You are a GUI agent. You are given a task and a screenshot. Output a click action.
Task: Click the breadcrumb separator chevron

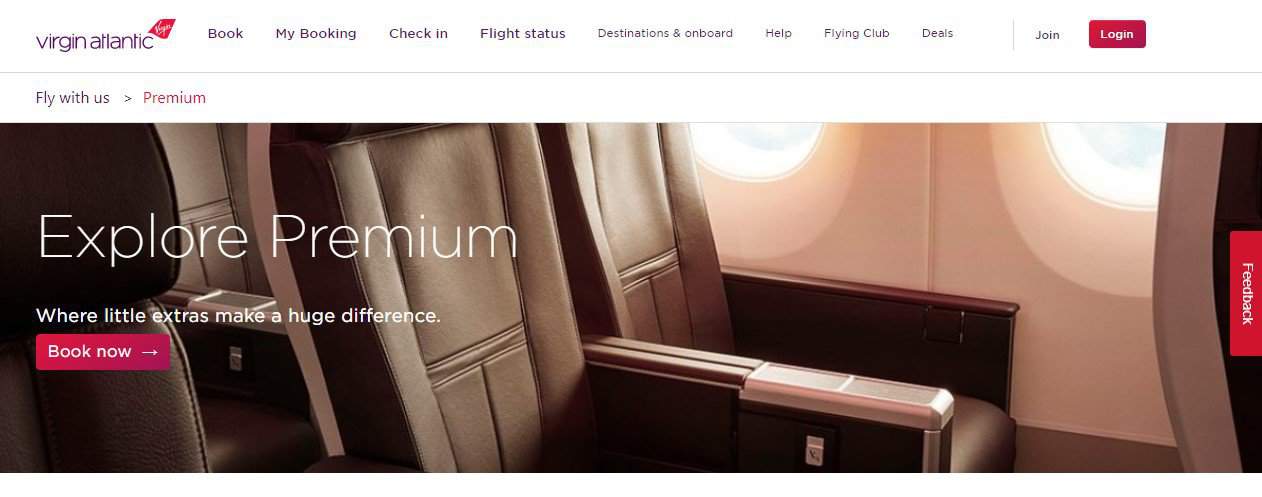pyautogui.click(x=128, y=98)
